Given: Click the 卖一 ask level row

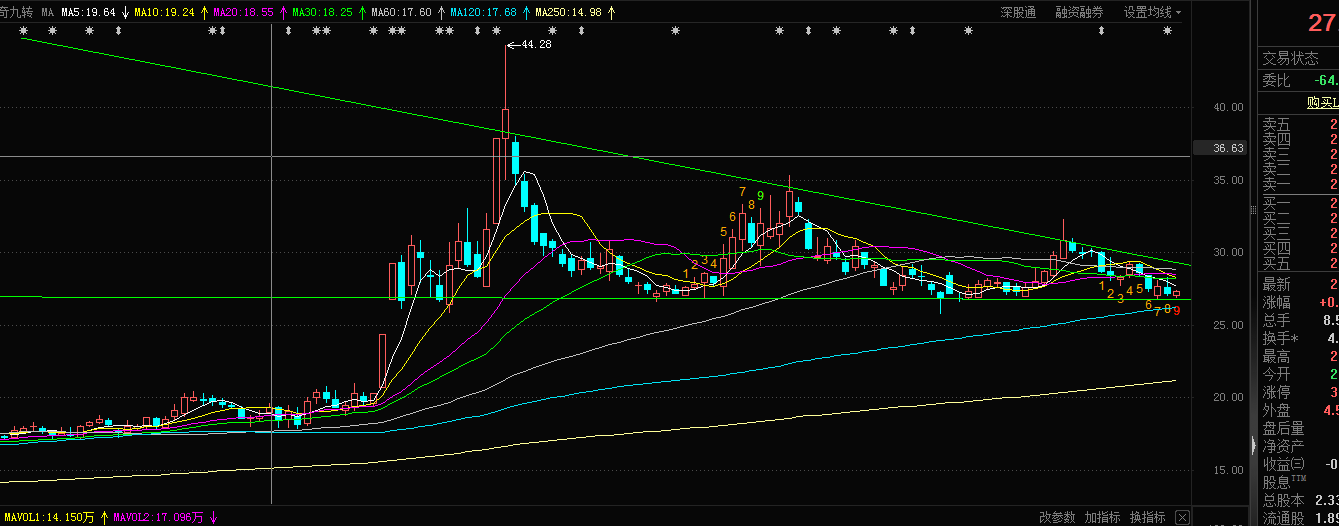Looking at the screenshot, I should click(1298, 184).
